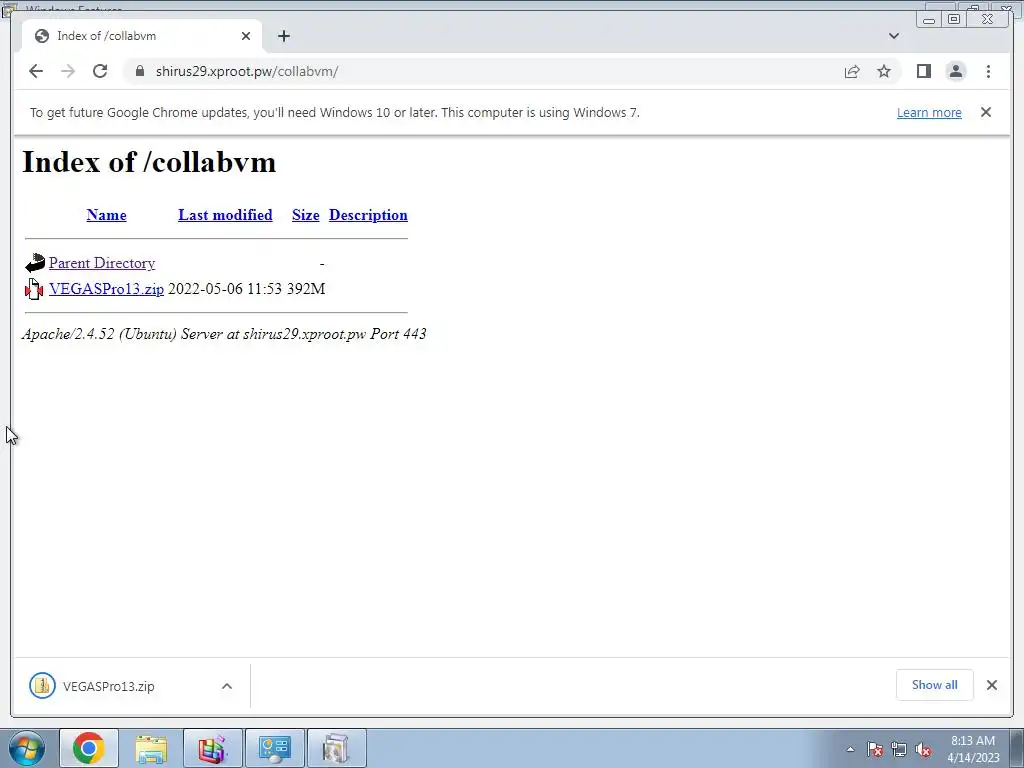
Task: Sort listing by Name
Action: tap(106, 215)
